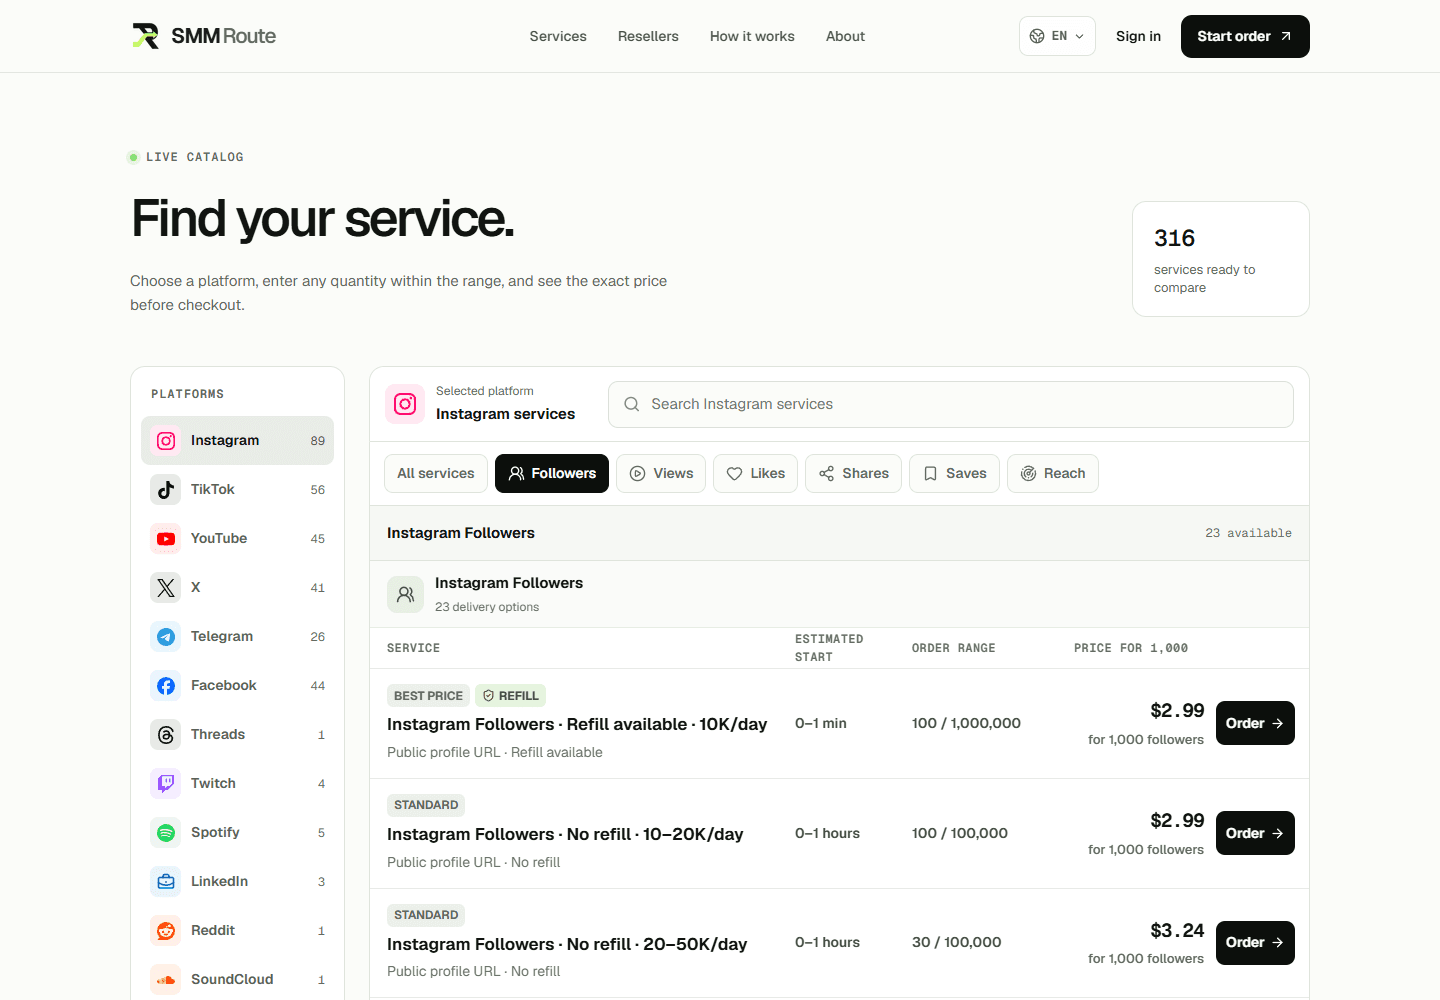The height and width of the screenshot is (1000, 1440).
Task: Focus the Search Instagram services field
Action: [950, 404]
